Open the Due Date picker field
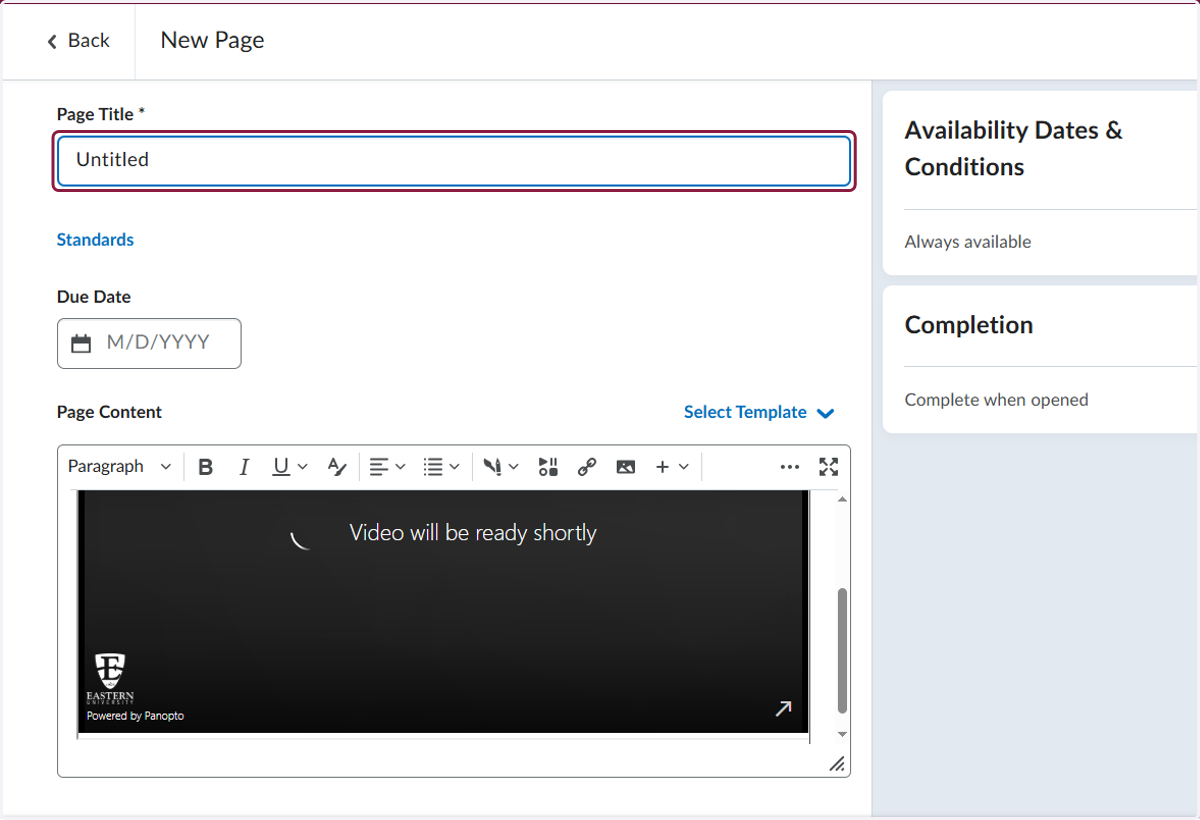Viewport: 1200px width, 820px height. click(x=149, y=343)
